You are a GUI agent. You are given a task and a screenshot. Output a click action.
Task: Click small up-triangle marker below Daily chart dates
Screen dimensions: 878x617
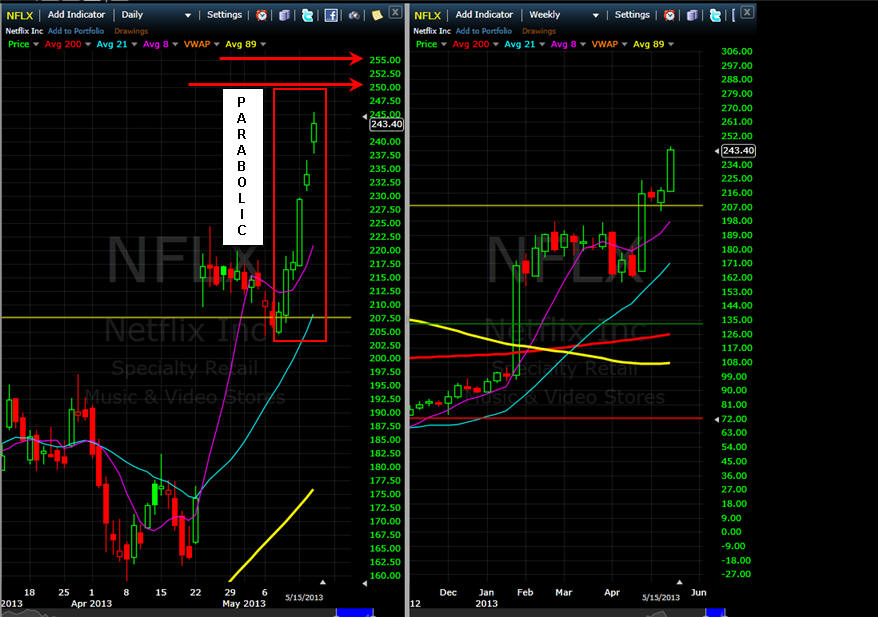tap(323, 582)
